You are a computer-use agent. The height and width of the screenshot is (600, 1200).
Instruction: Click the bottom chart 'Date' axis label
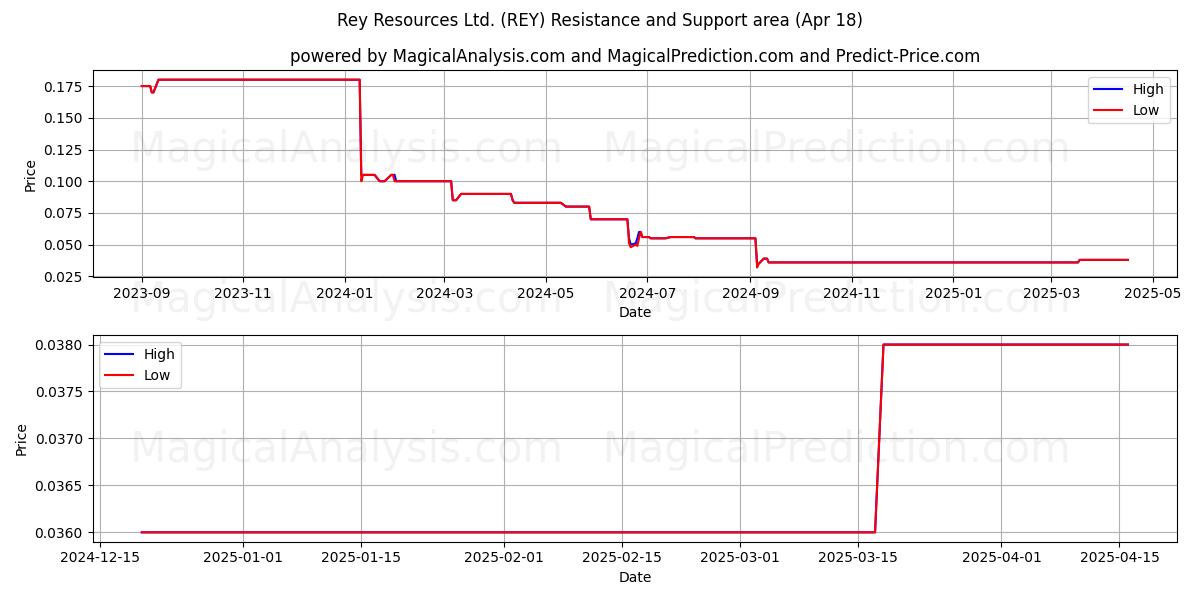(x=635, y=577)
